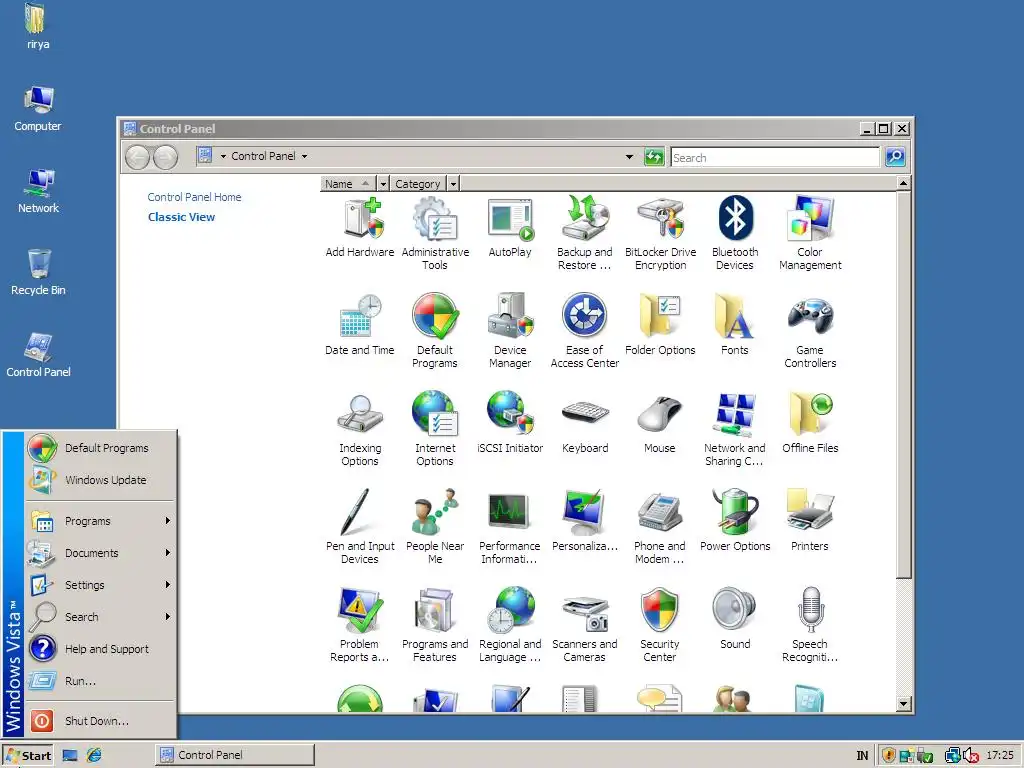The height and width of the screenshot is (768, 1024).
Task: Open Power Options
Action: point(735,520)
